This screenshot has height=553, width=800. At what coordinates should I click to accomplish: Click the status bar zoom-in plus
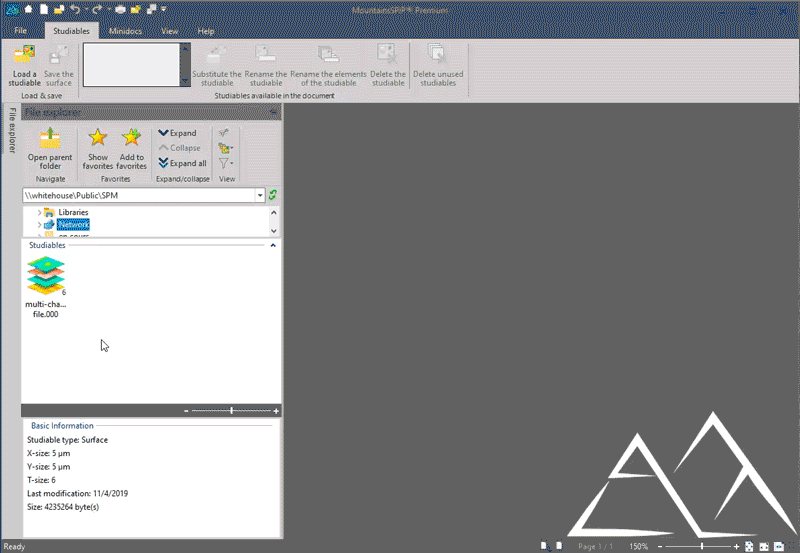tap(736, 546)
